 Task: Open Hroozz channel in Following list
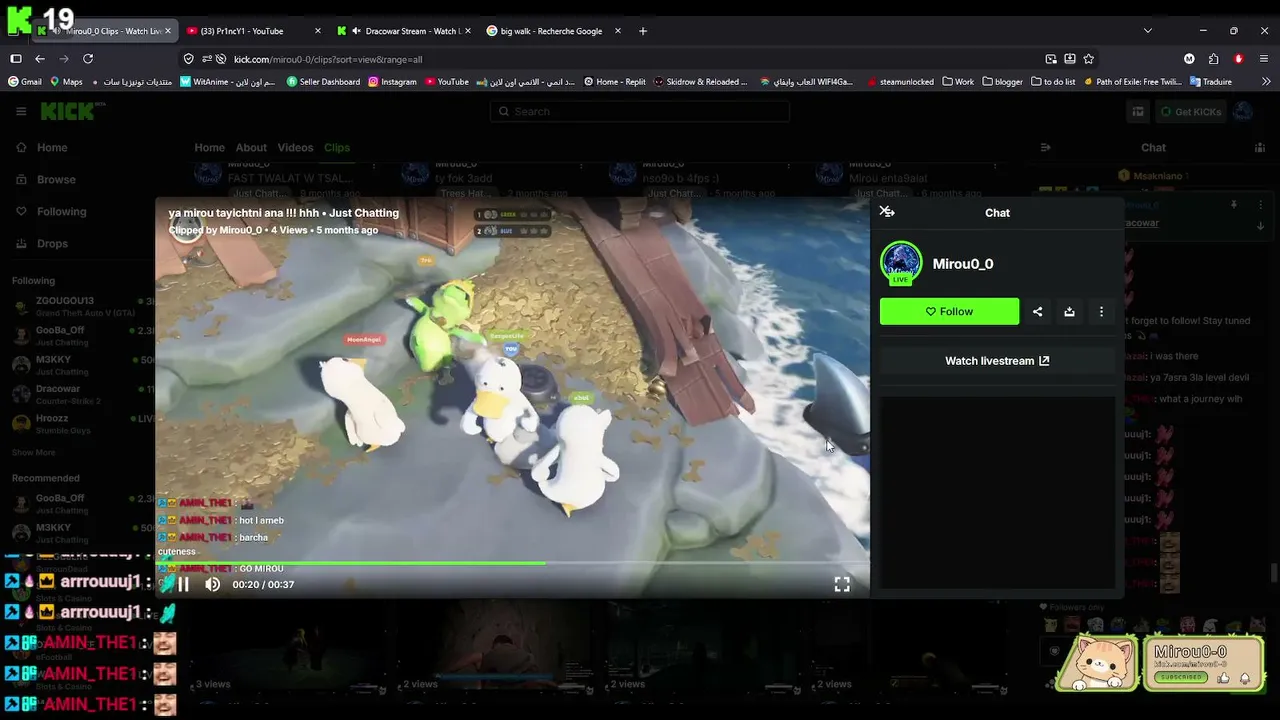82,423
